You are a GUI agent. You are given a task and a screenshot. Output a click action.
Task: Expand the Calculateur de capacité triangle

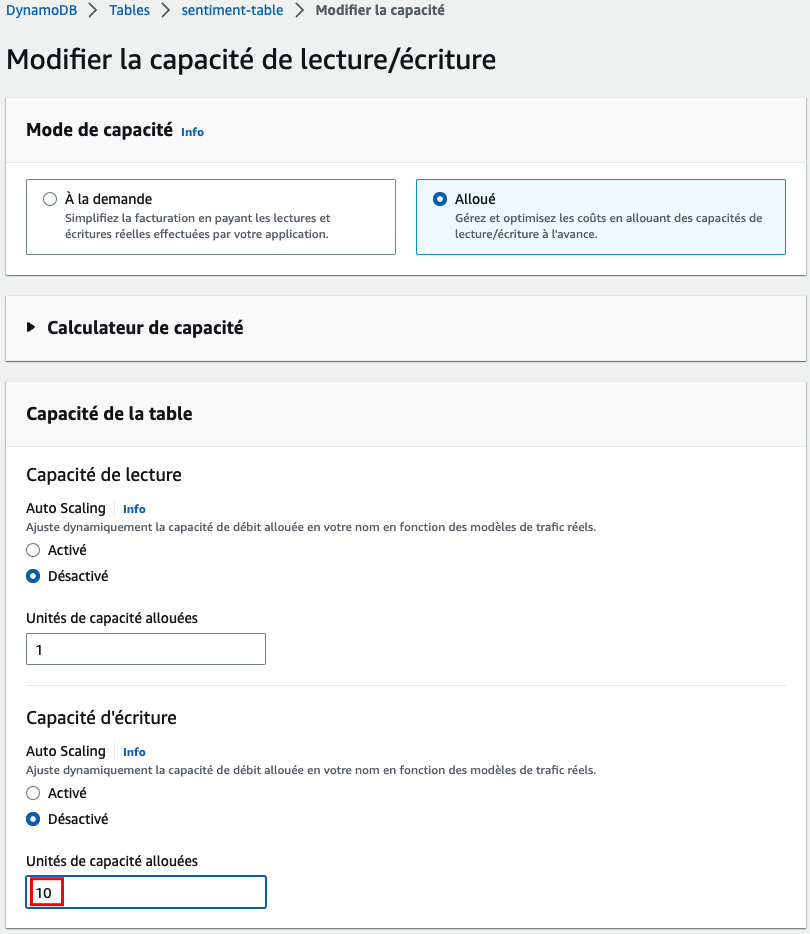31,327
